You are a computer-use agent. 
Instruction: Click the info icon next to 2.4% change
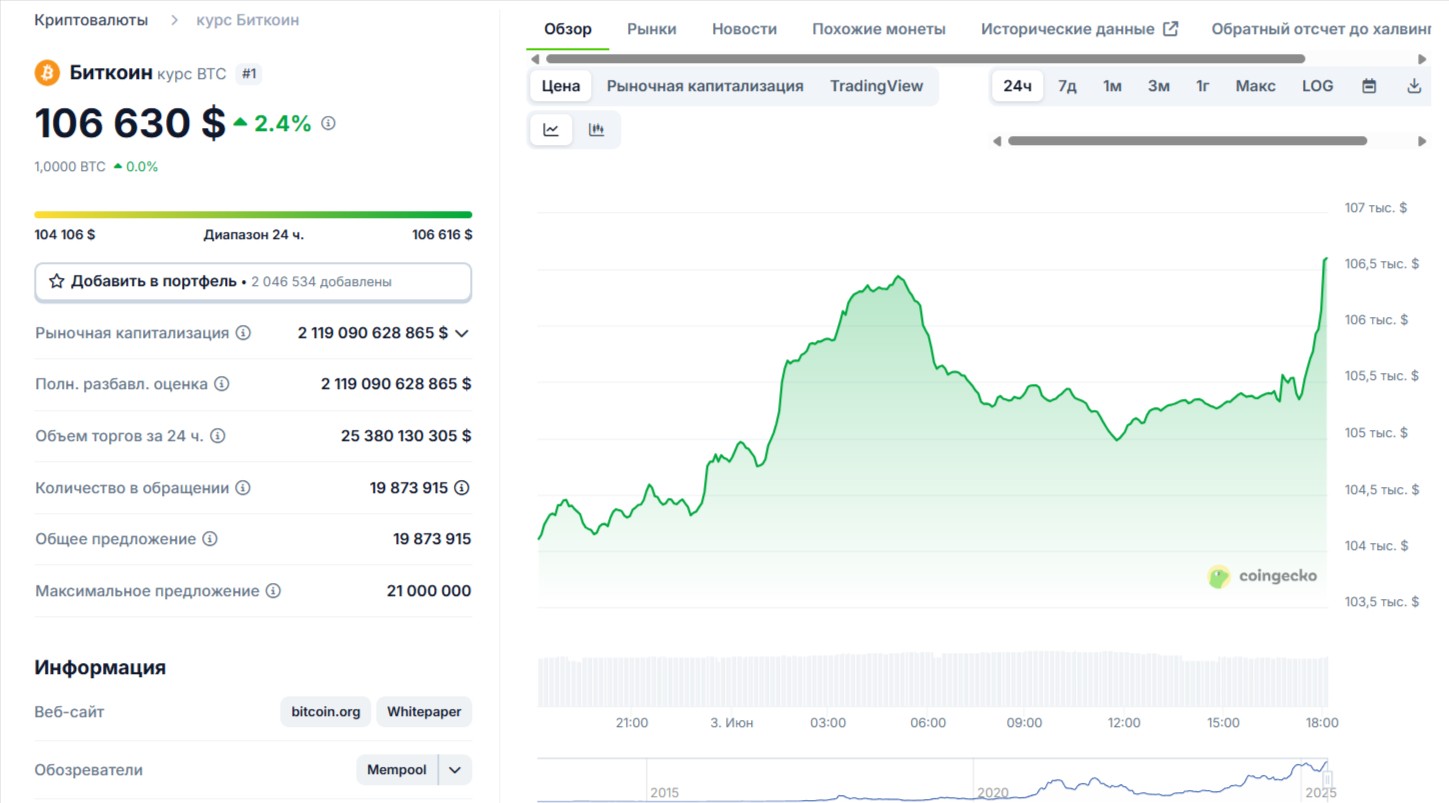328,123
